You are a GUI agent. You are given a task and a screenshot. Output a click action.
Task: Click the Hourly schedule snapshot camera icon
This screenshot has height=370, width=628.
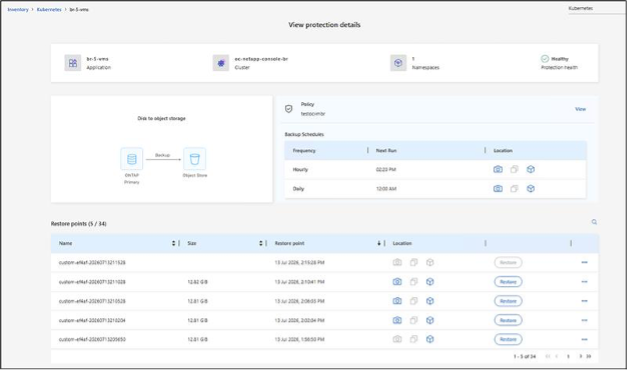pyautogui.click(x=498, y=169)
